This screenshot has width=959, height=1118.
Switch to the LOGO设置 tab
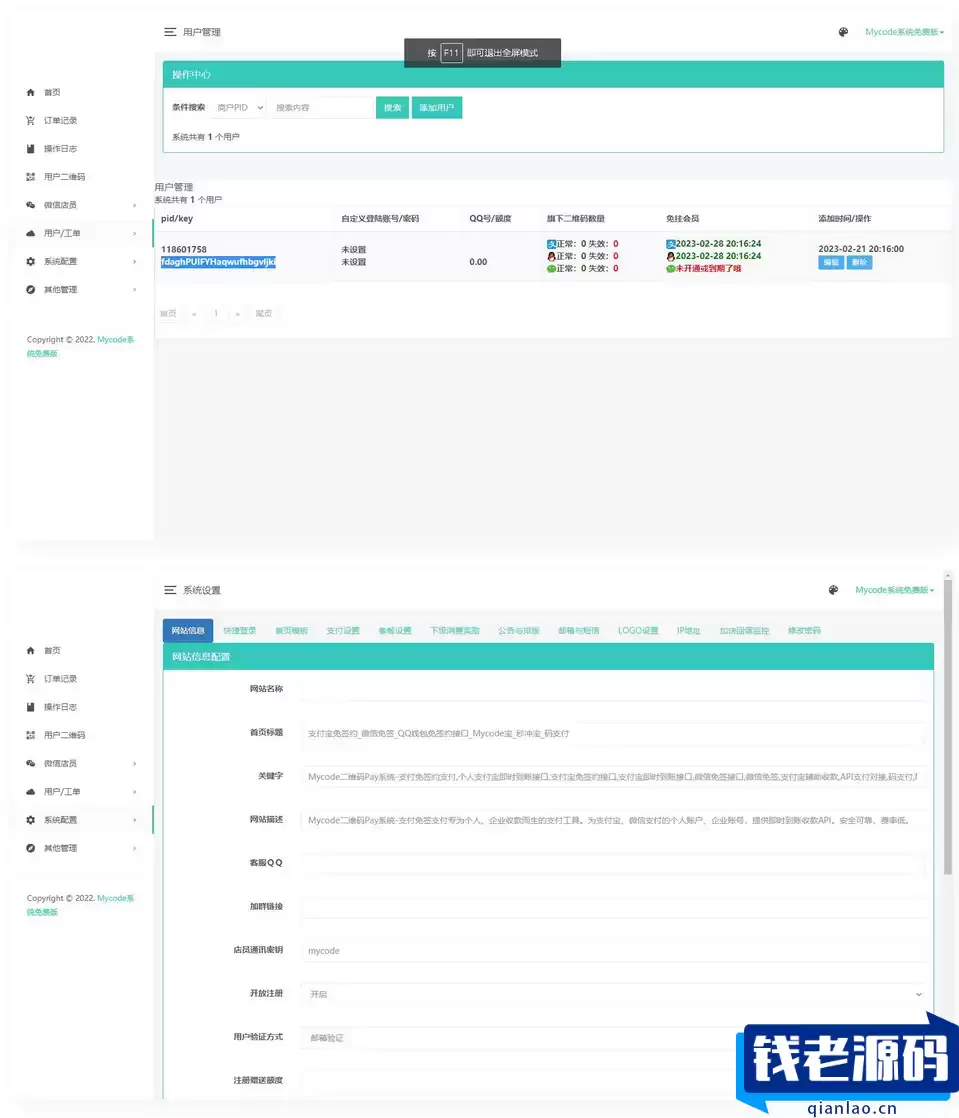638,630
